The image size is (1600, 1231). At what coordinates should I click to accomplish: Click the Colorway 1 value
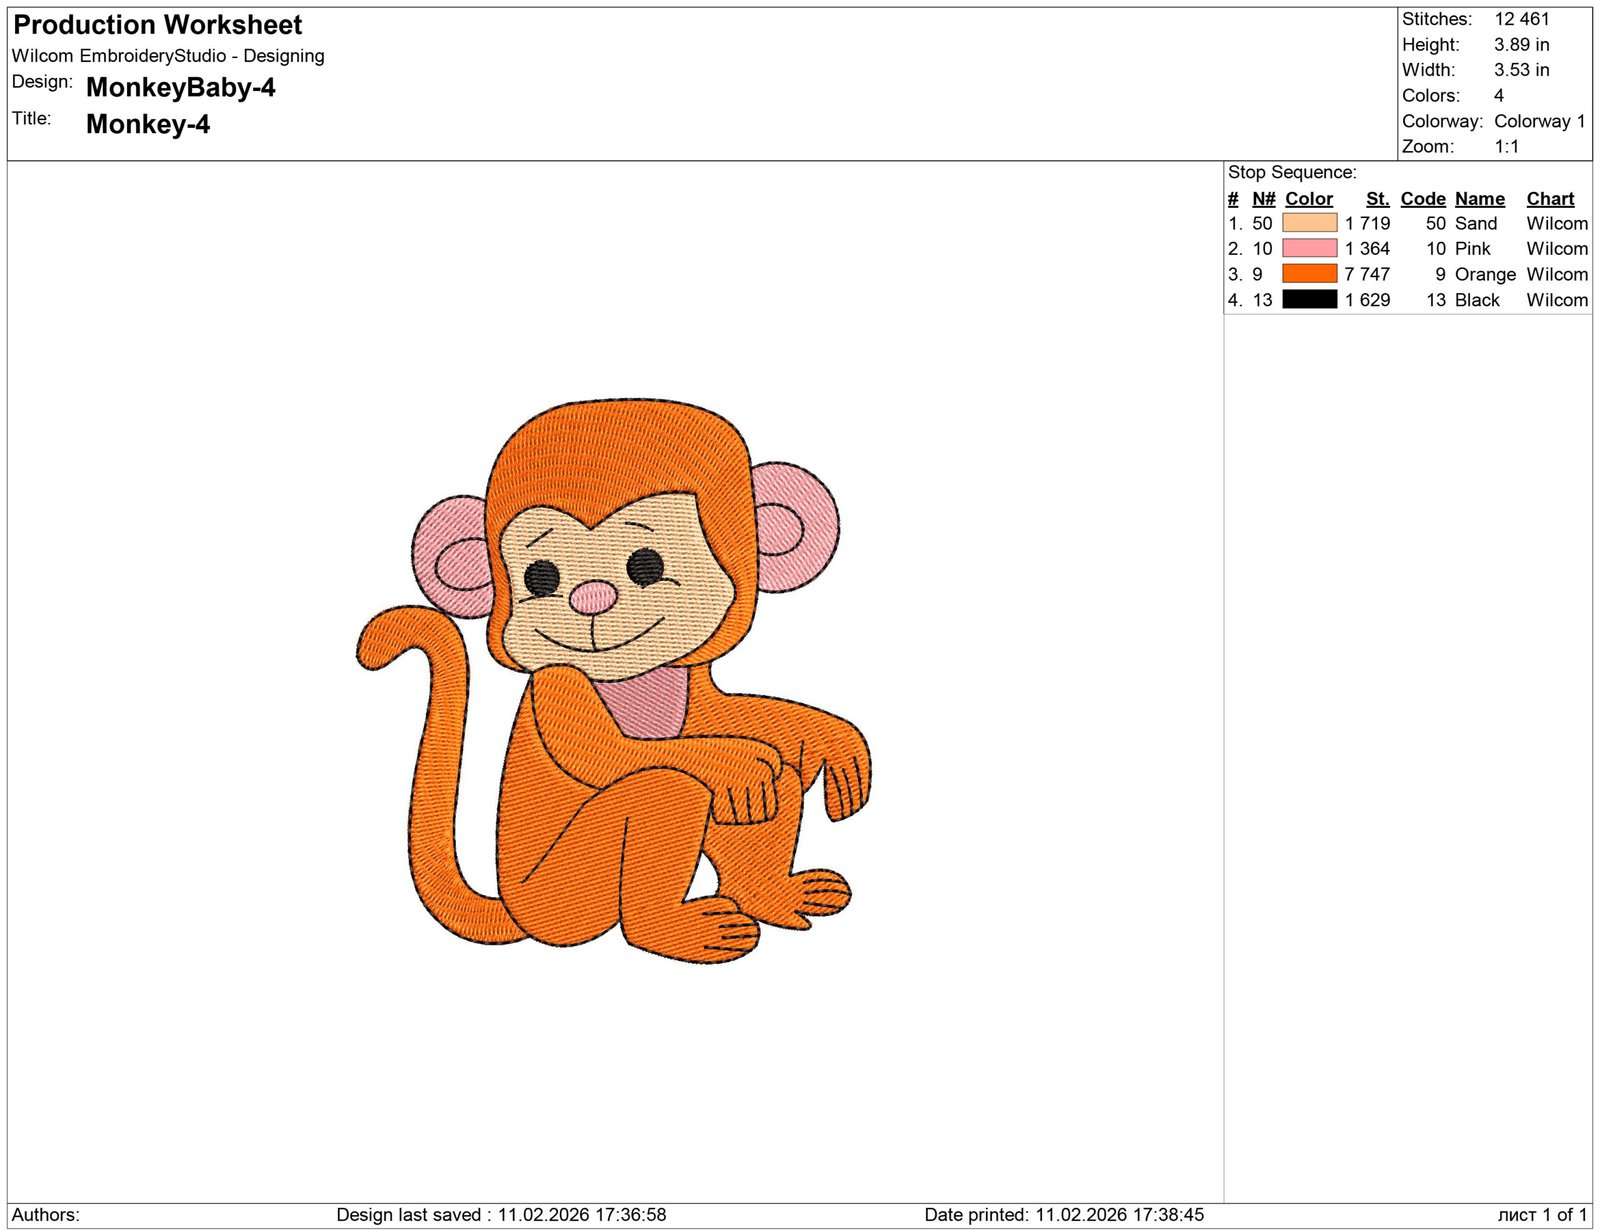(1539, 121)
